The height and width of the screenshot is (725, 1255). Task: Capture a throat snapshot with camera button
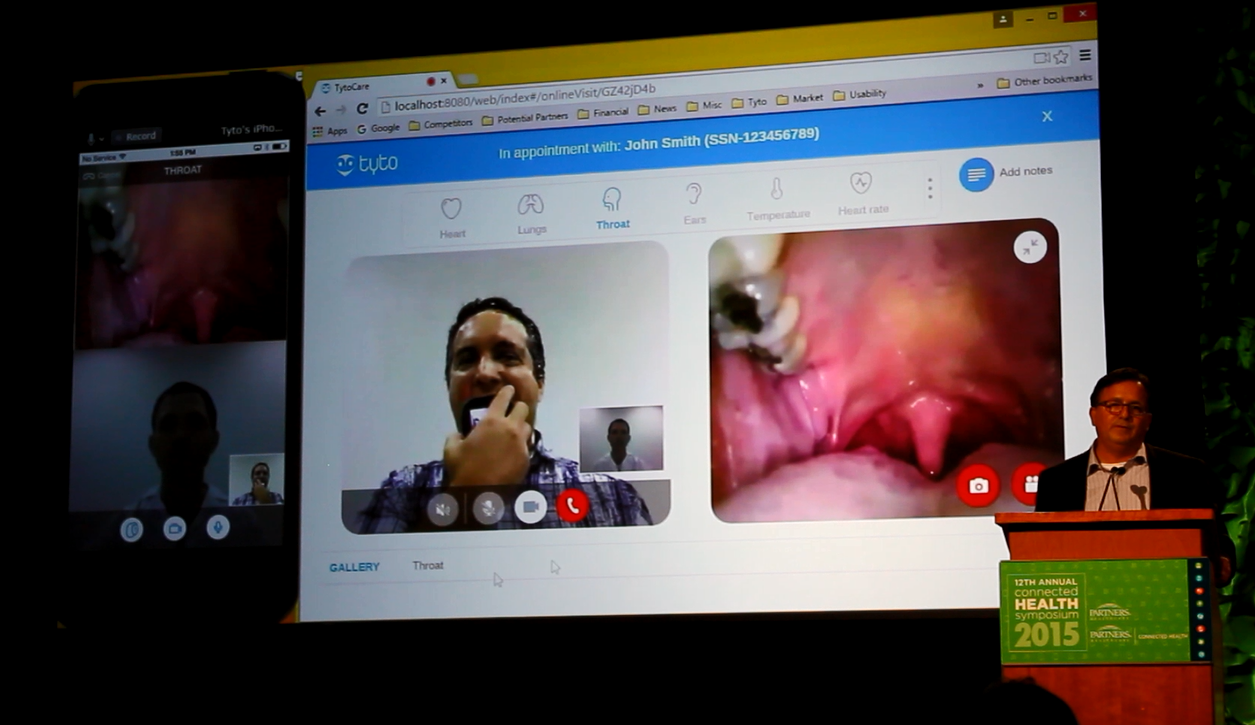pos(977,485)
